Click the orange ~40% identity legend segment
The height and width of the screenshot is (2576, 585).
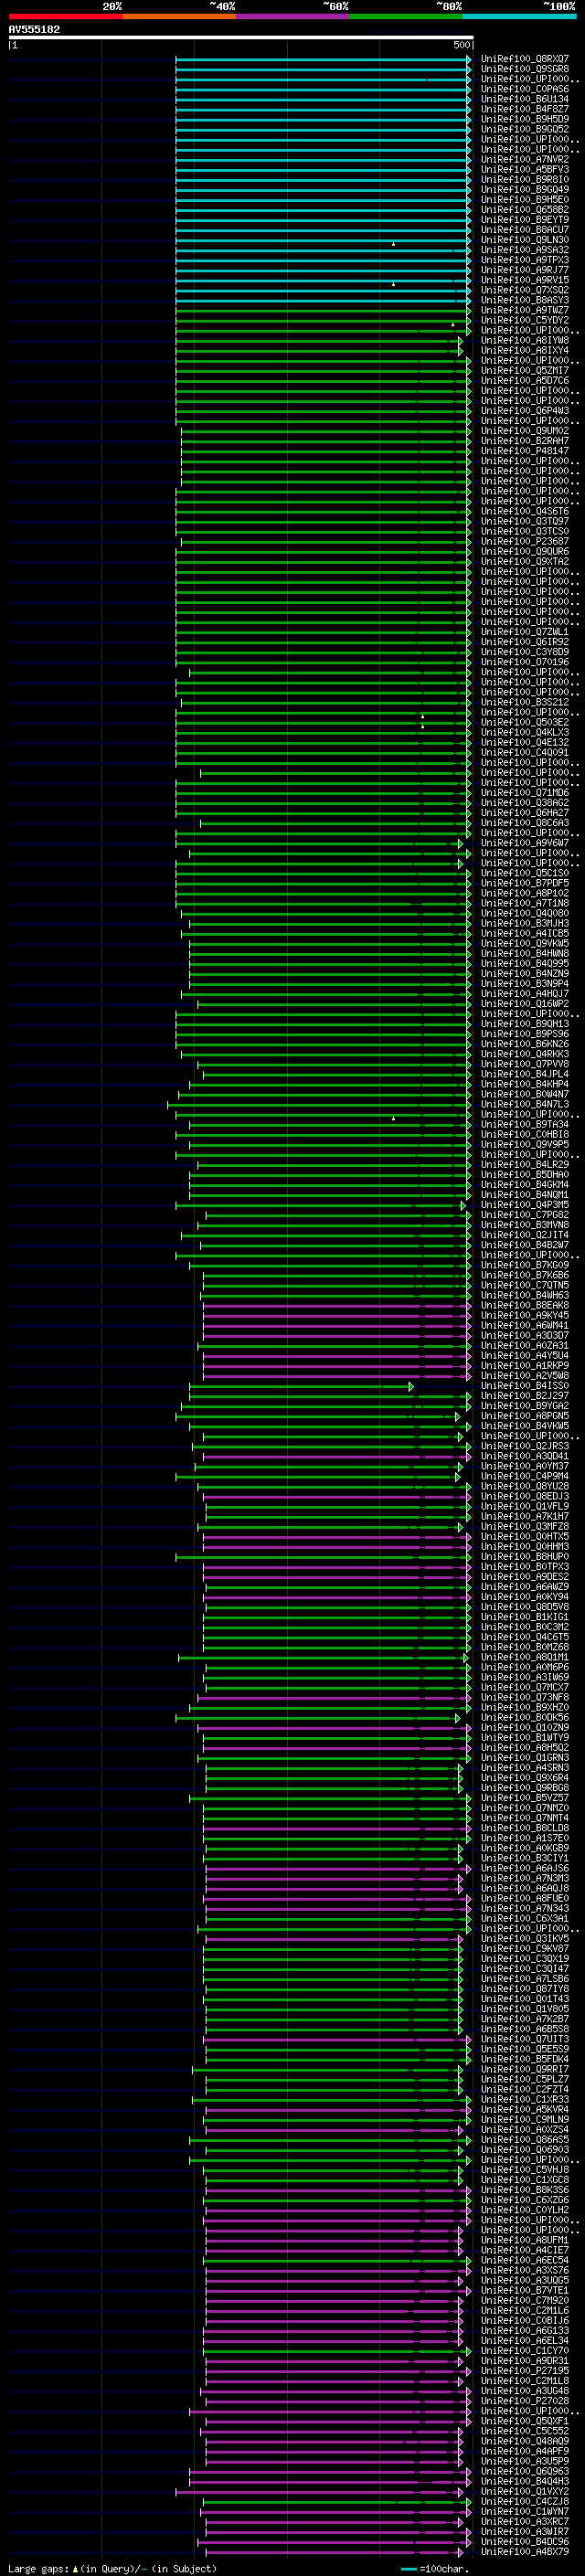pos(179,16)
